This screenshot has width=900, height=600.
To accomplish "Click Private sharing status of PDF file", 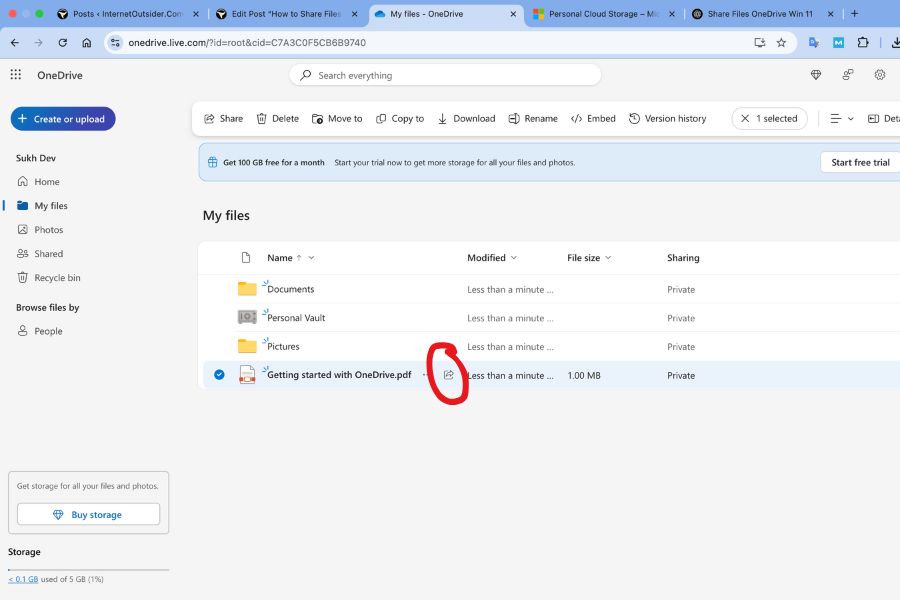I will (681, 376).
